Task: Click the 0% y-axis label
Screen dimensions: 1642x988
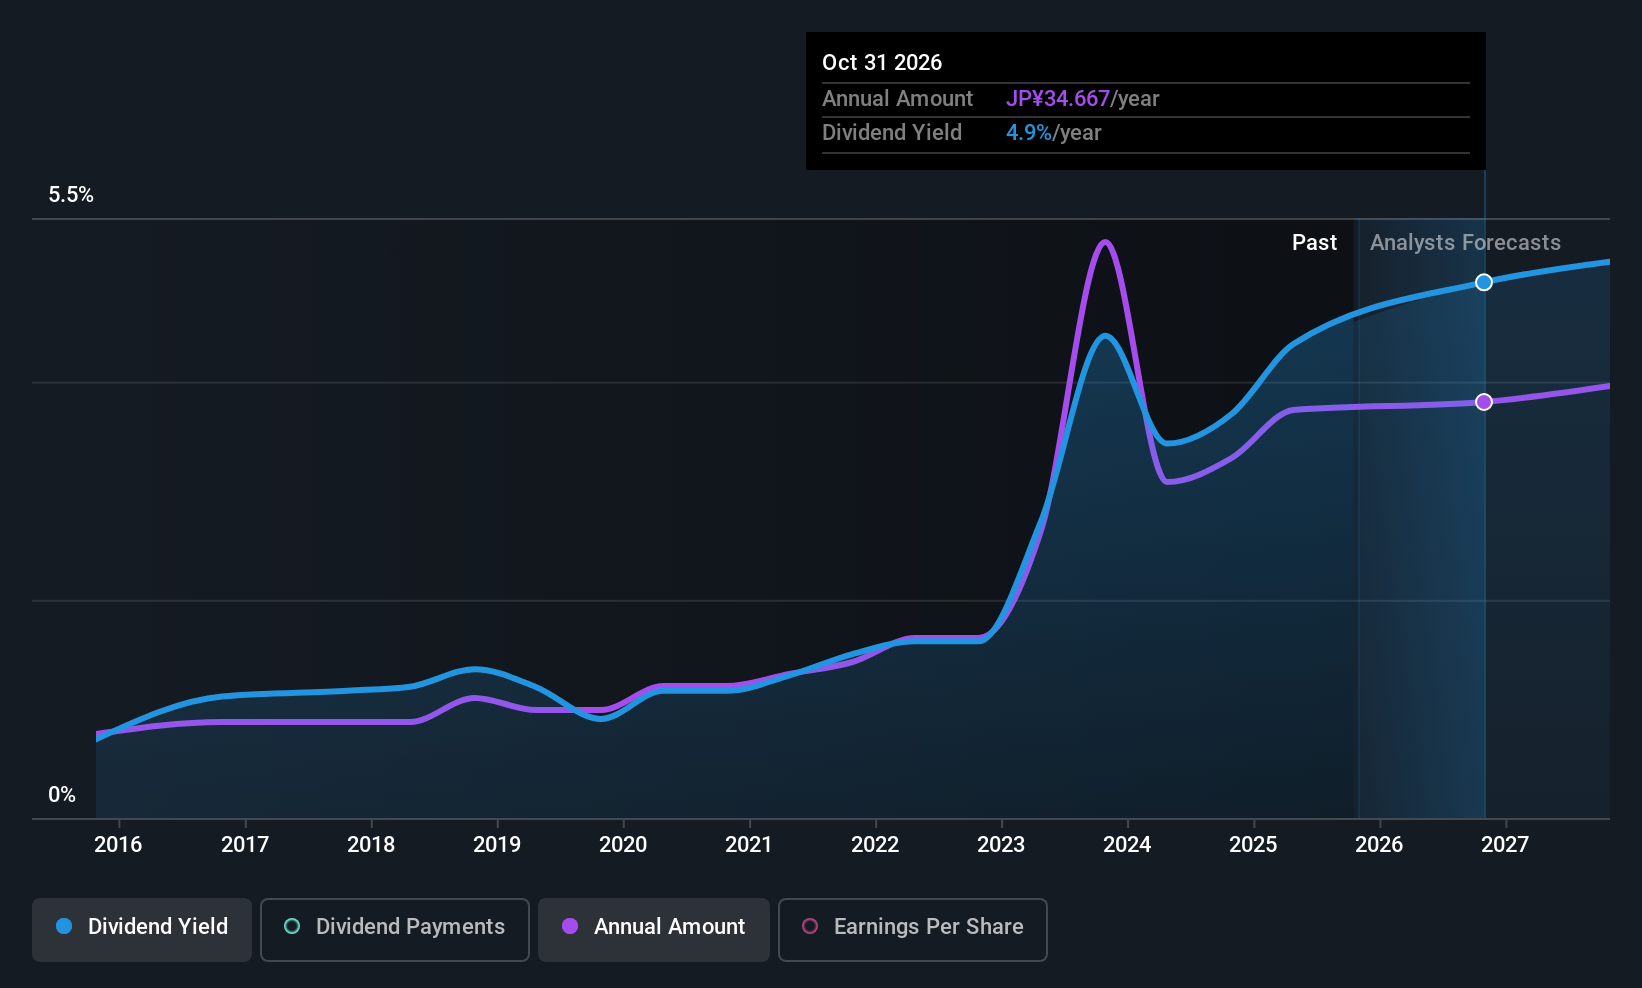Action: click(62, 795)
